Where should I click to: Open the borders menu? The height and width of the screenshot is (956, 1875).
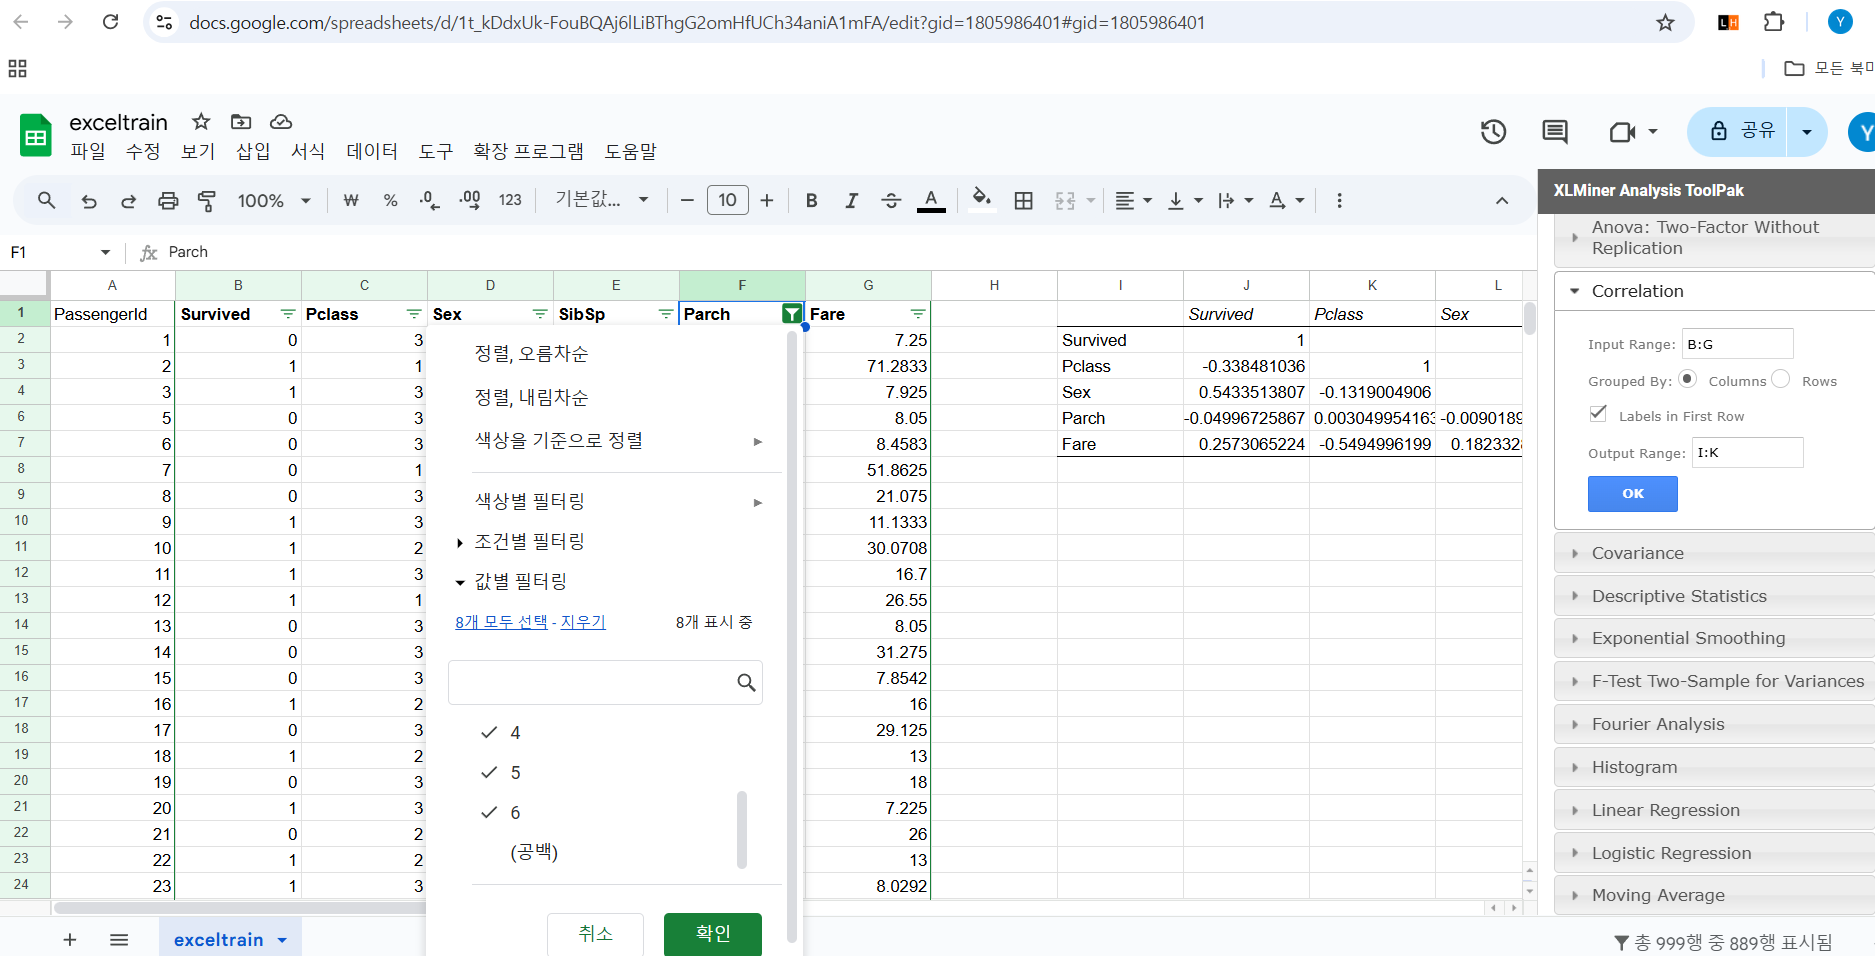[x=1023, y=201]
